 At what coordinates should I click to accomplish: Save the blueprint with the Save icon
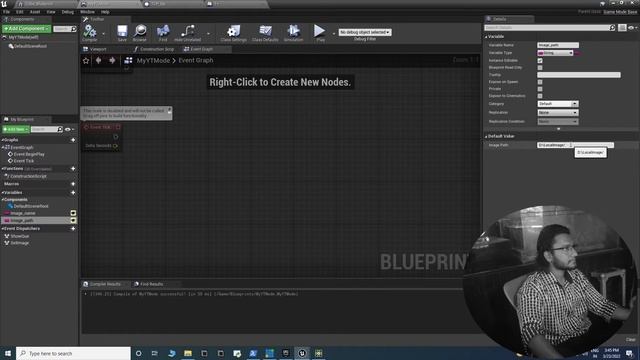tap(122, 33)
